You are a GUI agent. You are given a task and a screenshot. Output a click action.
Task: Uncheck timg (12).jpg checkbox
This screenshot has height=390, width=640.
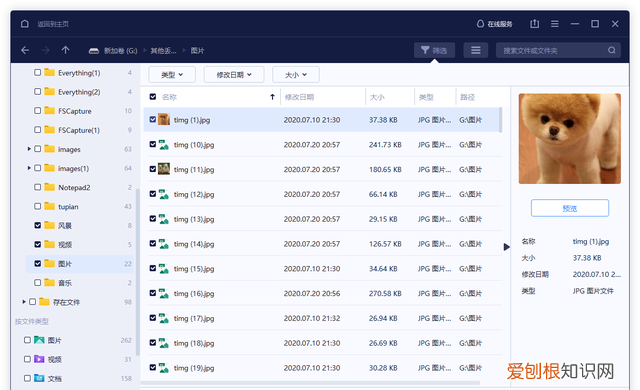153,194
